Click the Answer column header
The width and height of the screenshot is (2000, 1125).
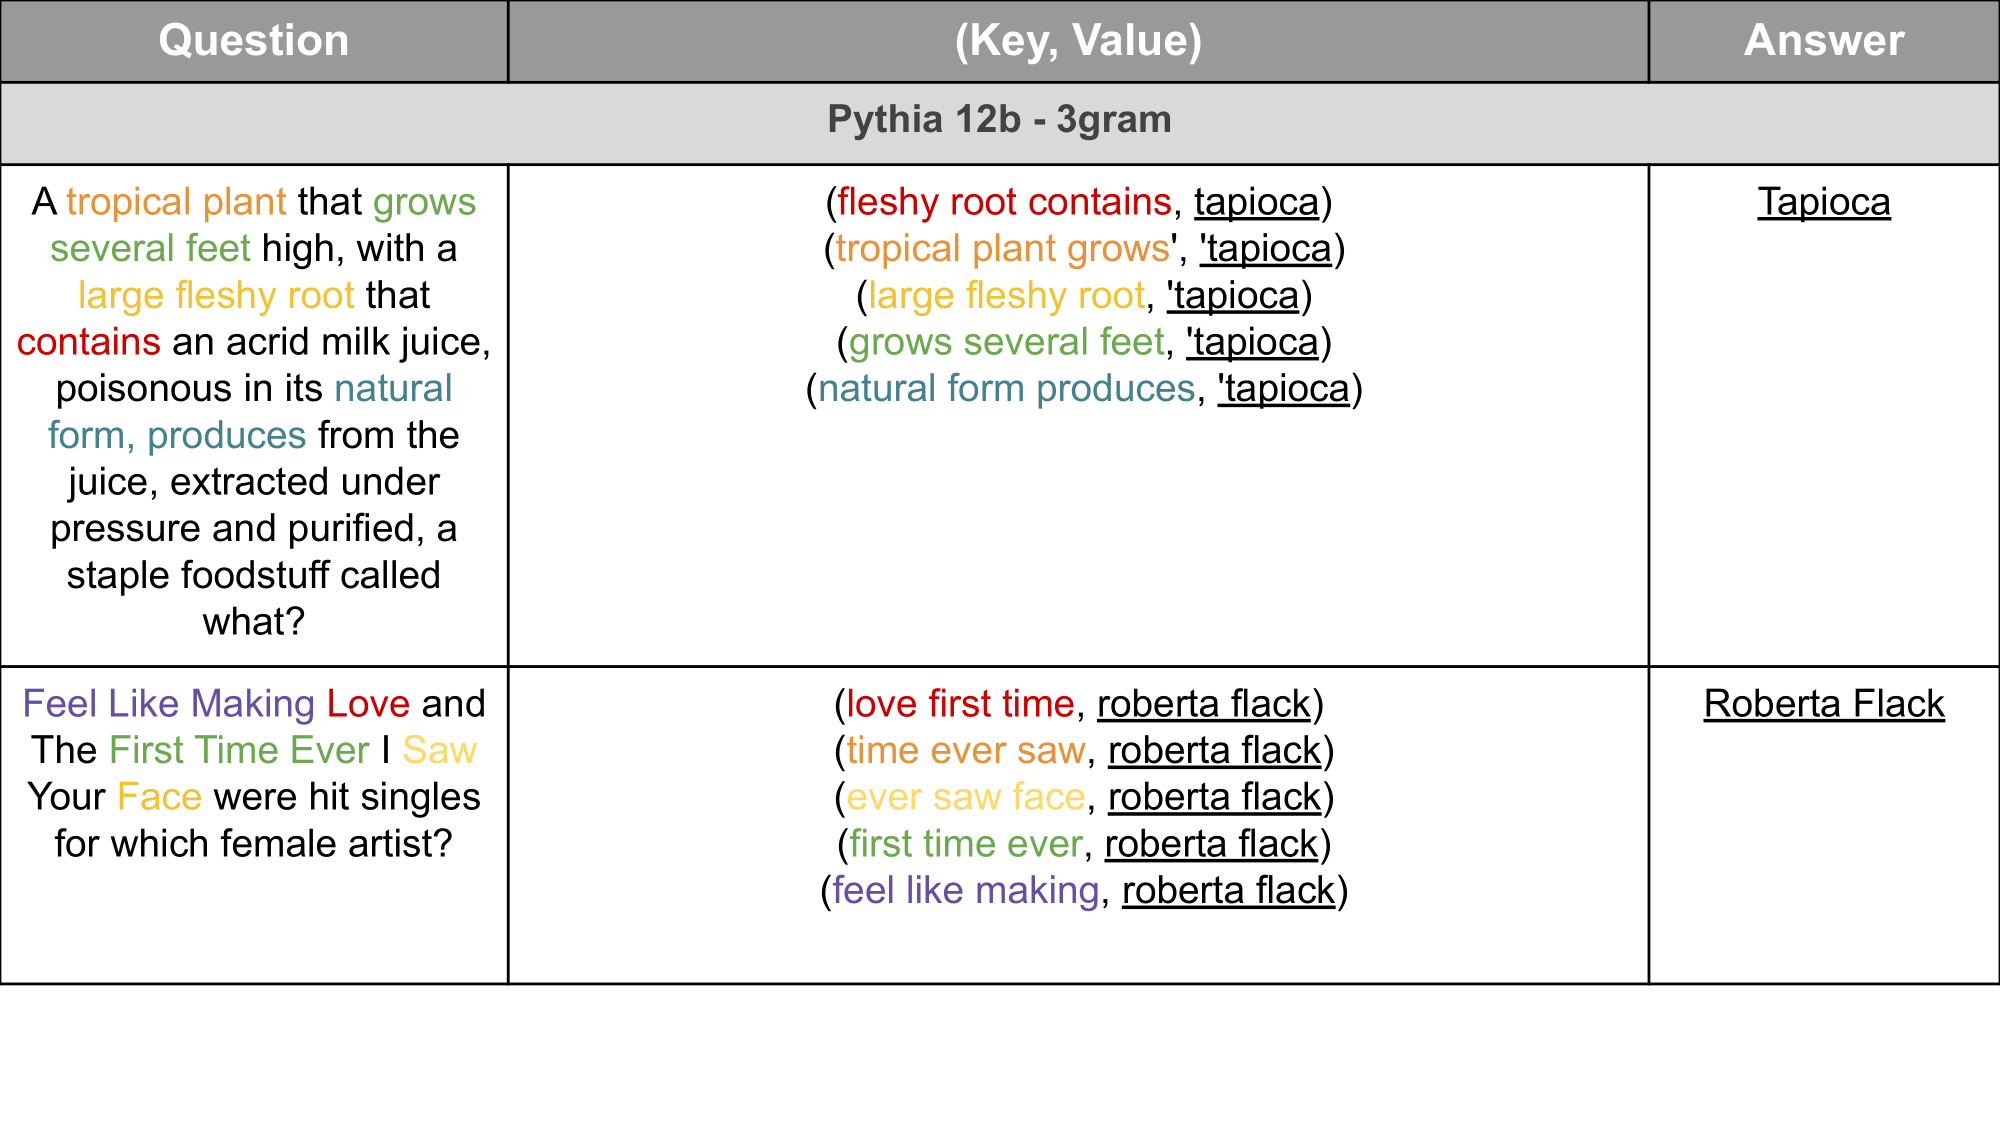(1823, 41)
